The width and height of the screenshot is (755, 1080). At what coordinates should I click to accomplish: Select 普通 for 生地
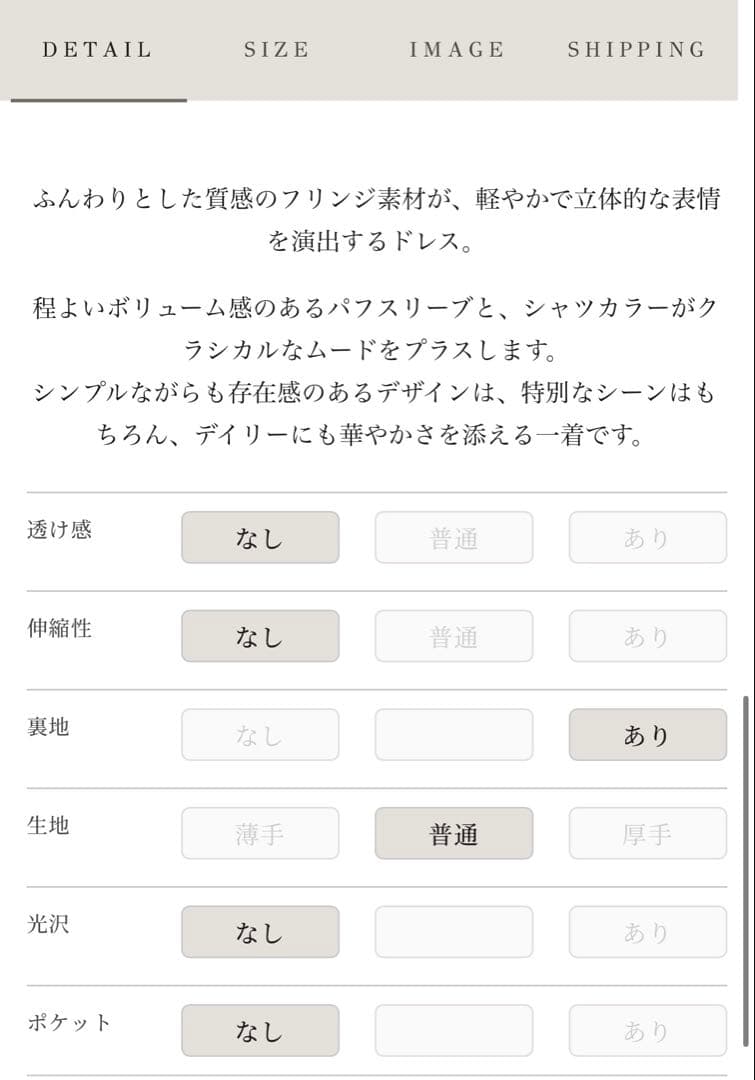pos(454,834)
